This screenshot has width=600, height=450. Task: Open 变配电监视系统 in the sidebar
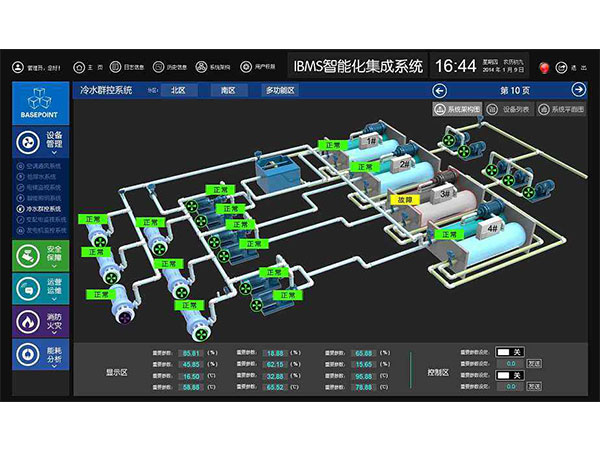pos(42,220)
